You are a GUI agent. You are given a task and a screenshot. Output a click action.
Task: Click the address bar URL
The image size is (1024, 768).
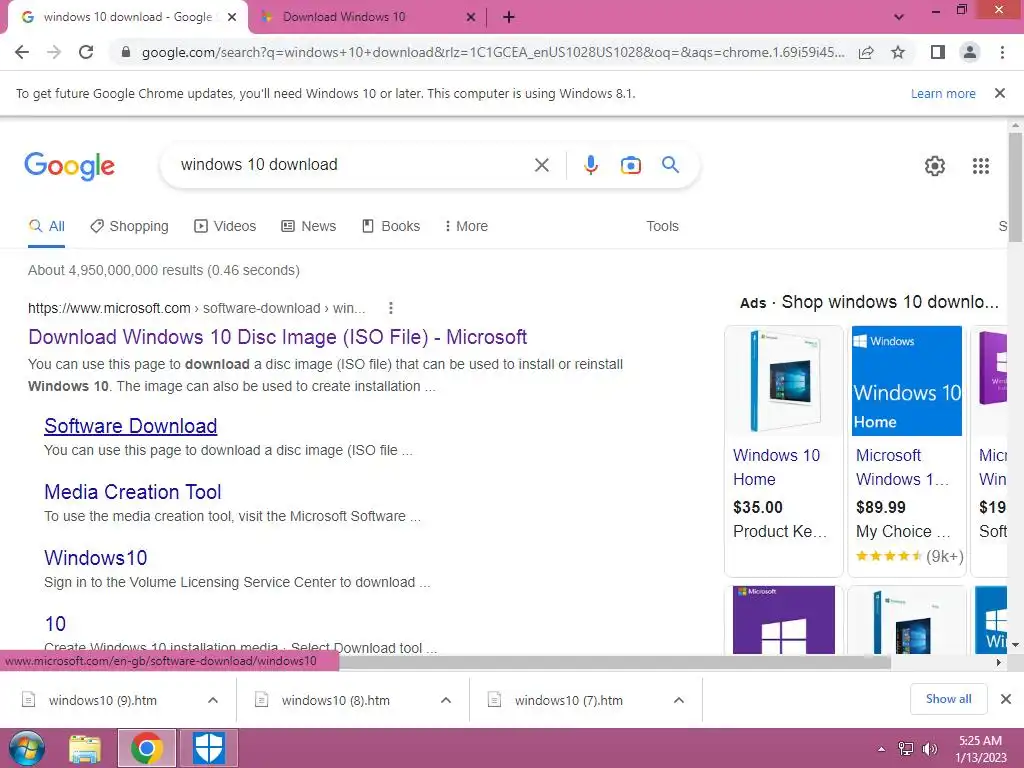pos(493,52)
